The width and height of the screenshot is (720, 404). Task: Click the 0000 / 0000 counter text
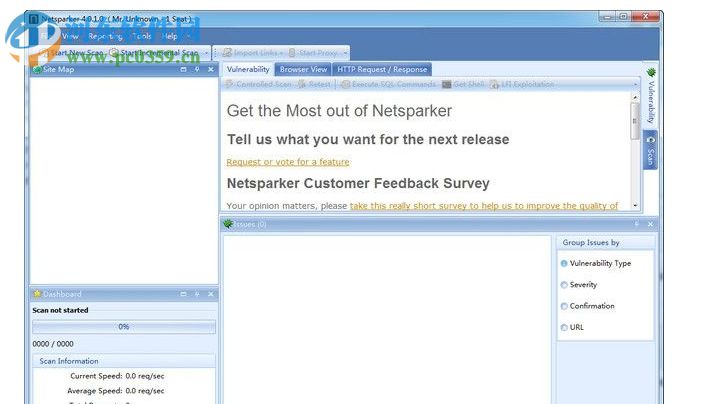pyautogui.click(x=53, y=343)
